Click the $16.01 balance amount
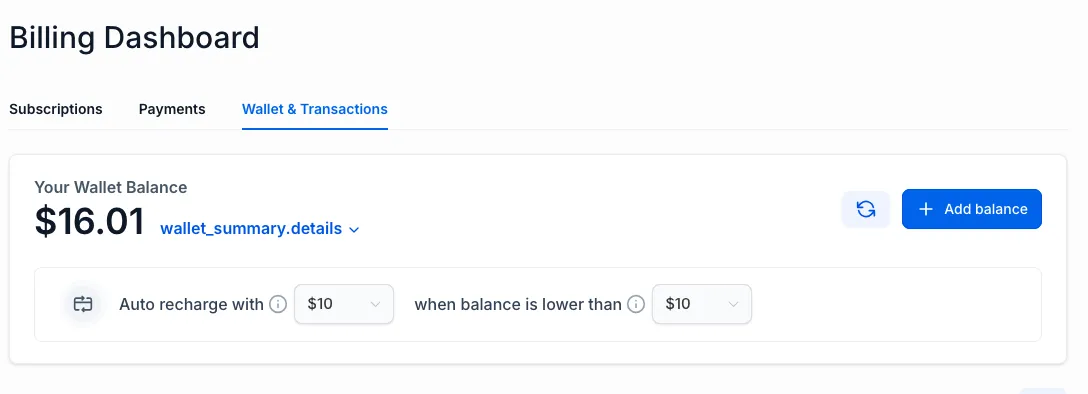Screen dimensions: 1088x394 point(90,221)
